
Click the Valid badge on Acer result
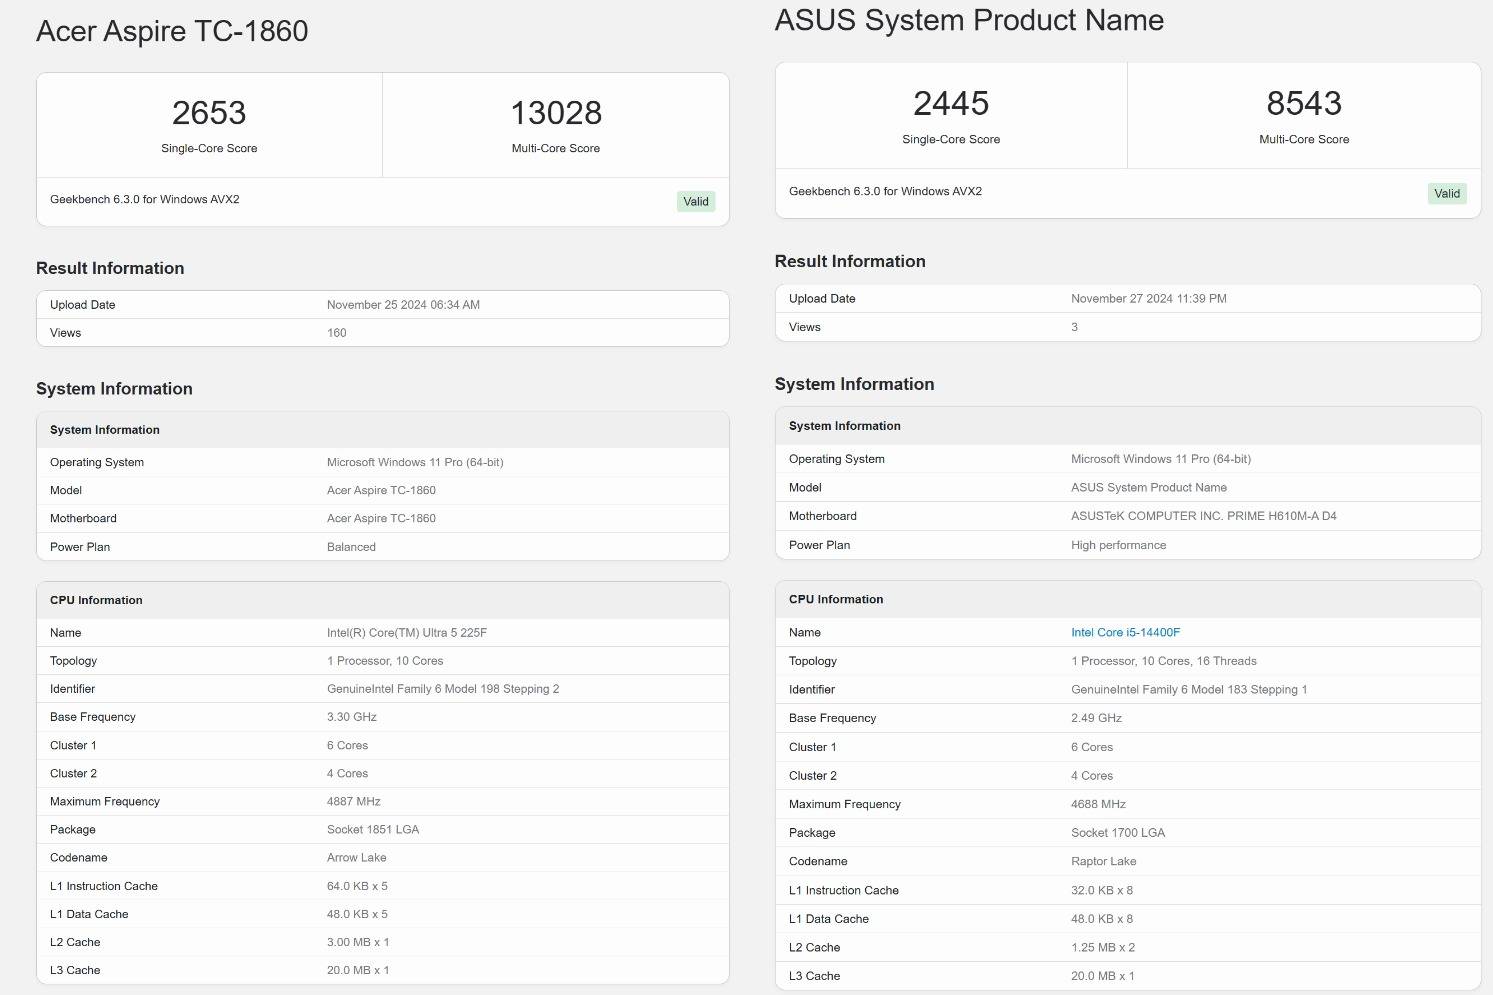click(695, 201)
